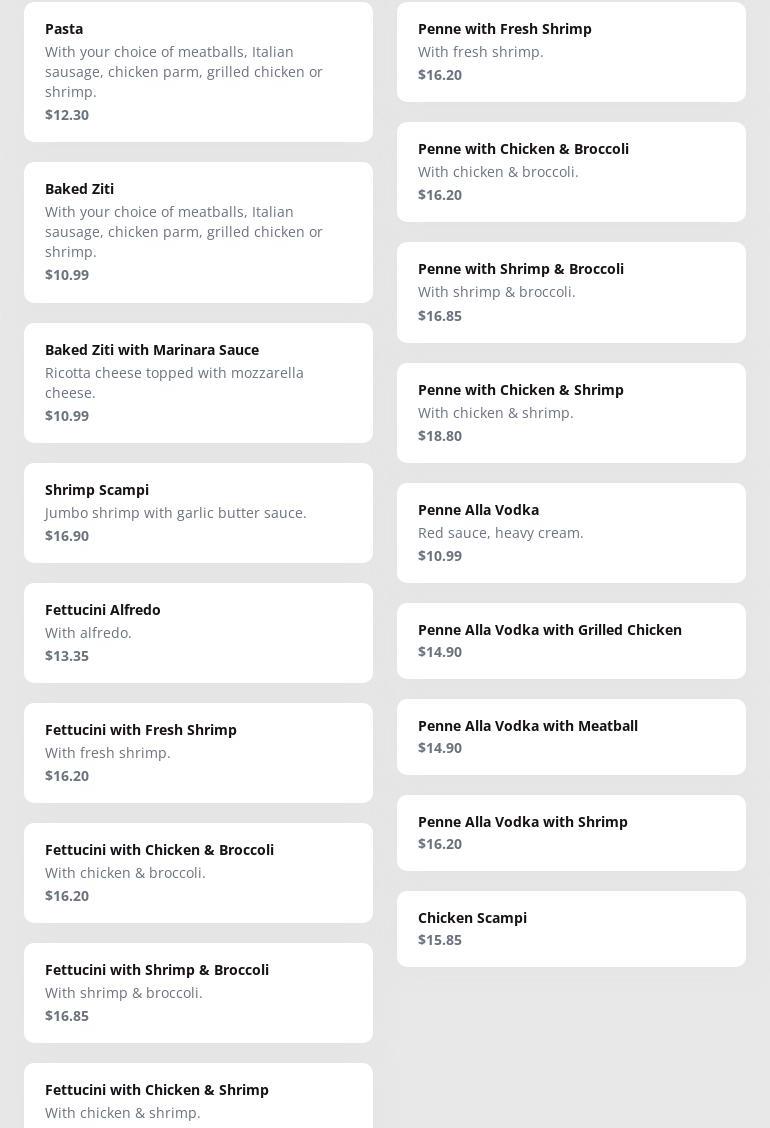The image size is (770, 1128).
Task: Select Fettucini Alfredo dish
Action: (x=198, y=632)
